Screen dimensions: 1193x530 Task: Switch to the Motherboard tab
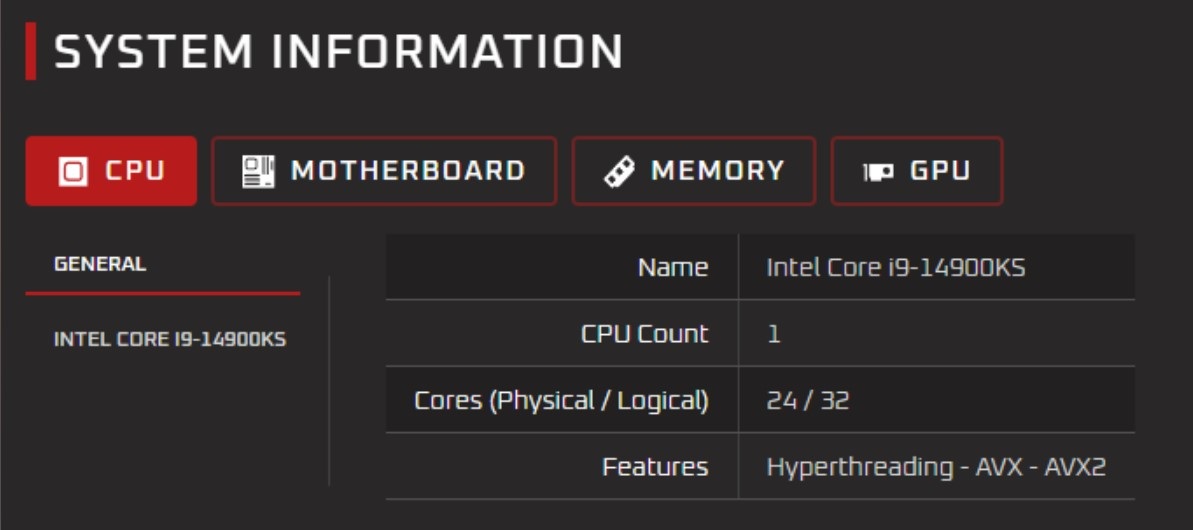click(x=384, y=171)
